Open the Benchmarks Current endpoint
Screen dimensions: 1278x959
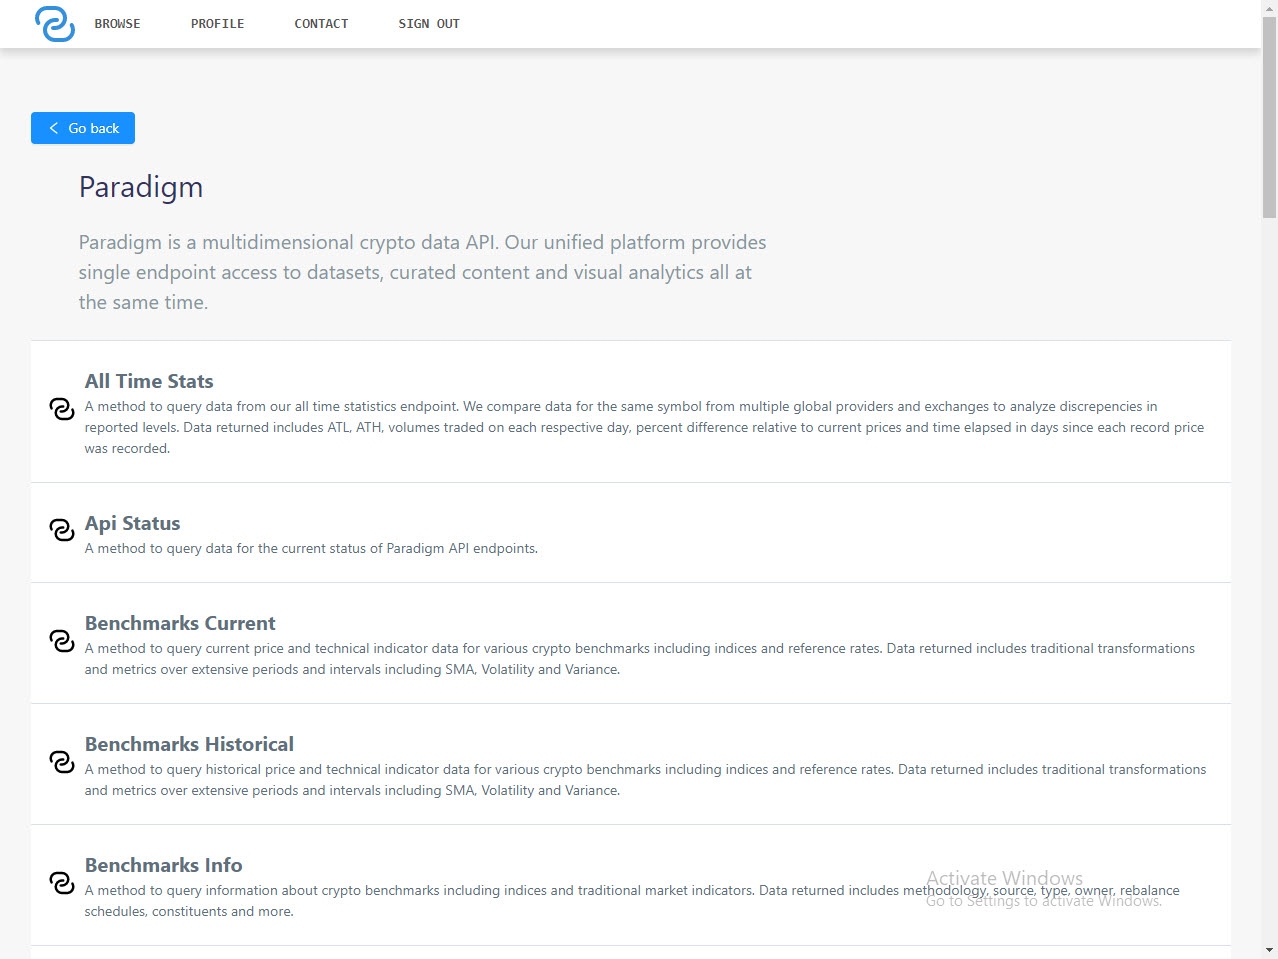click(x=180, y=623)
